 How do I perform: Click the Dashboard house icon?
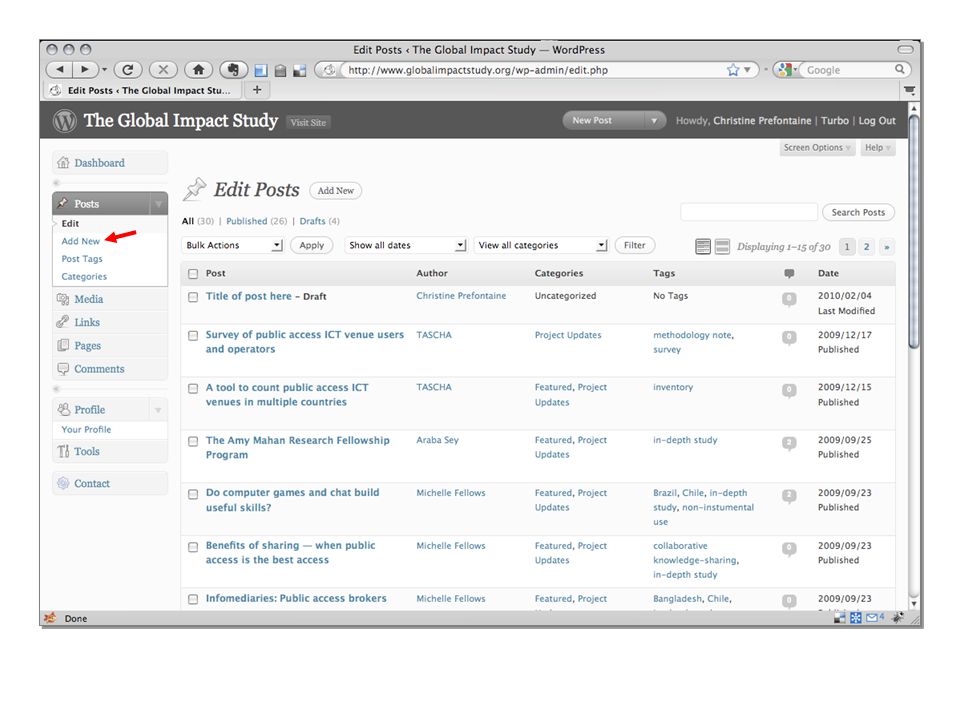pyautogui.click(x=63, y=163)
